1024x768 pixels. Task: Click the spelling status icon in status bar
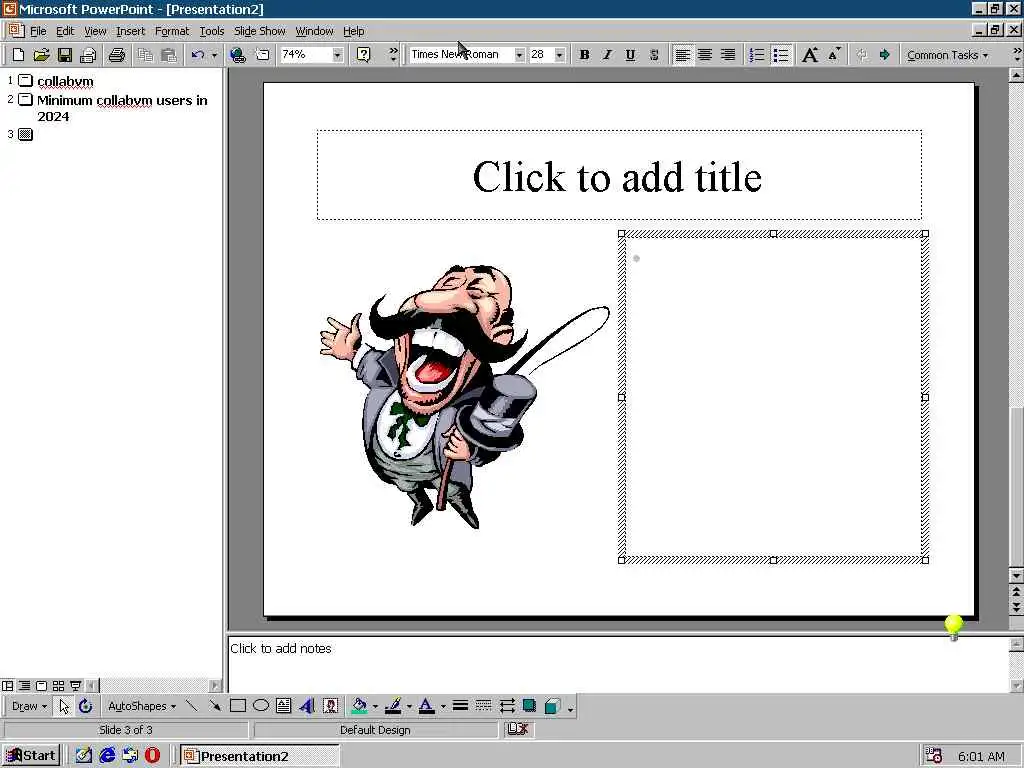click(x=518, y=729)
